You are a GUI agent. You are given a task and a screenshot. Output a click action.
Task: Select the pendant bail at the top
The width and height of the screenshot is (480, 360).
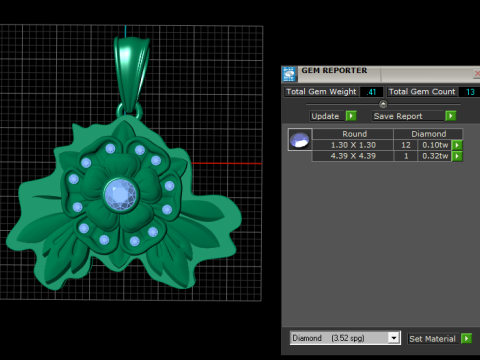131,75
